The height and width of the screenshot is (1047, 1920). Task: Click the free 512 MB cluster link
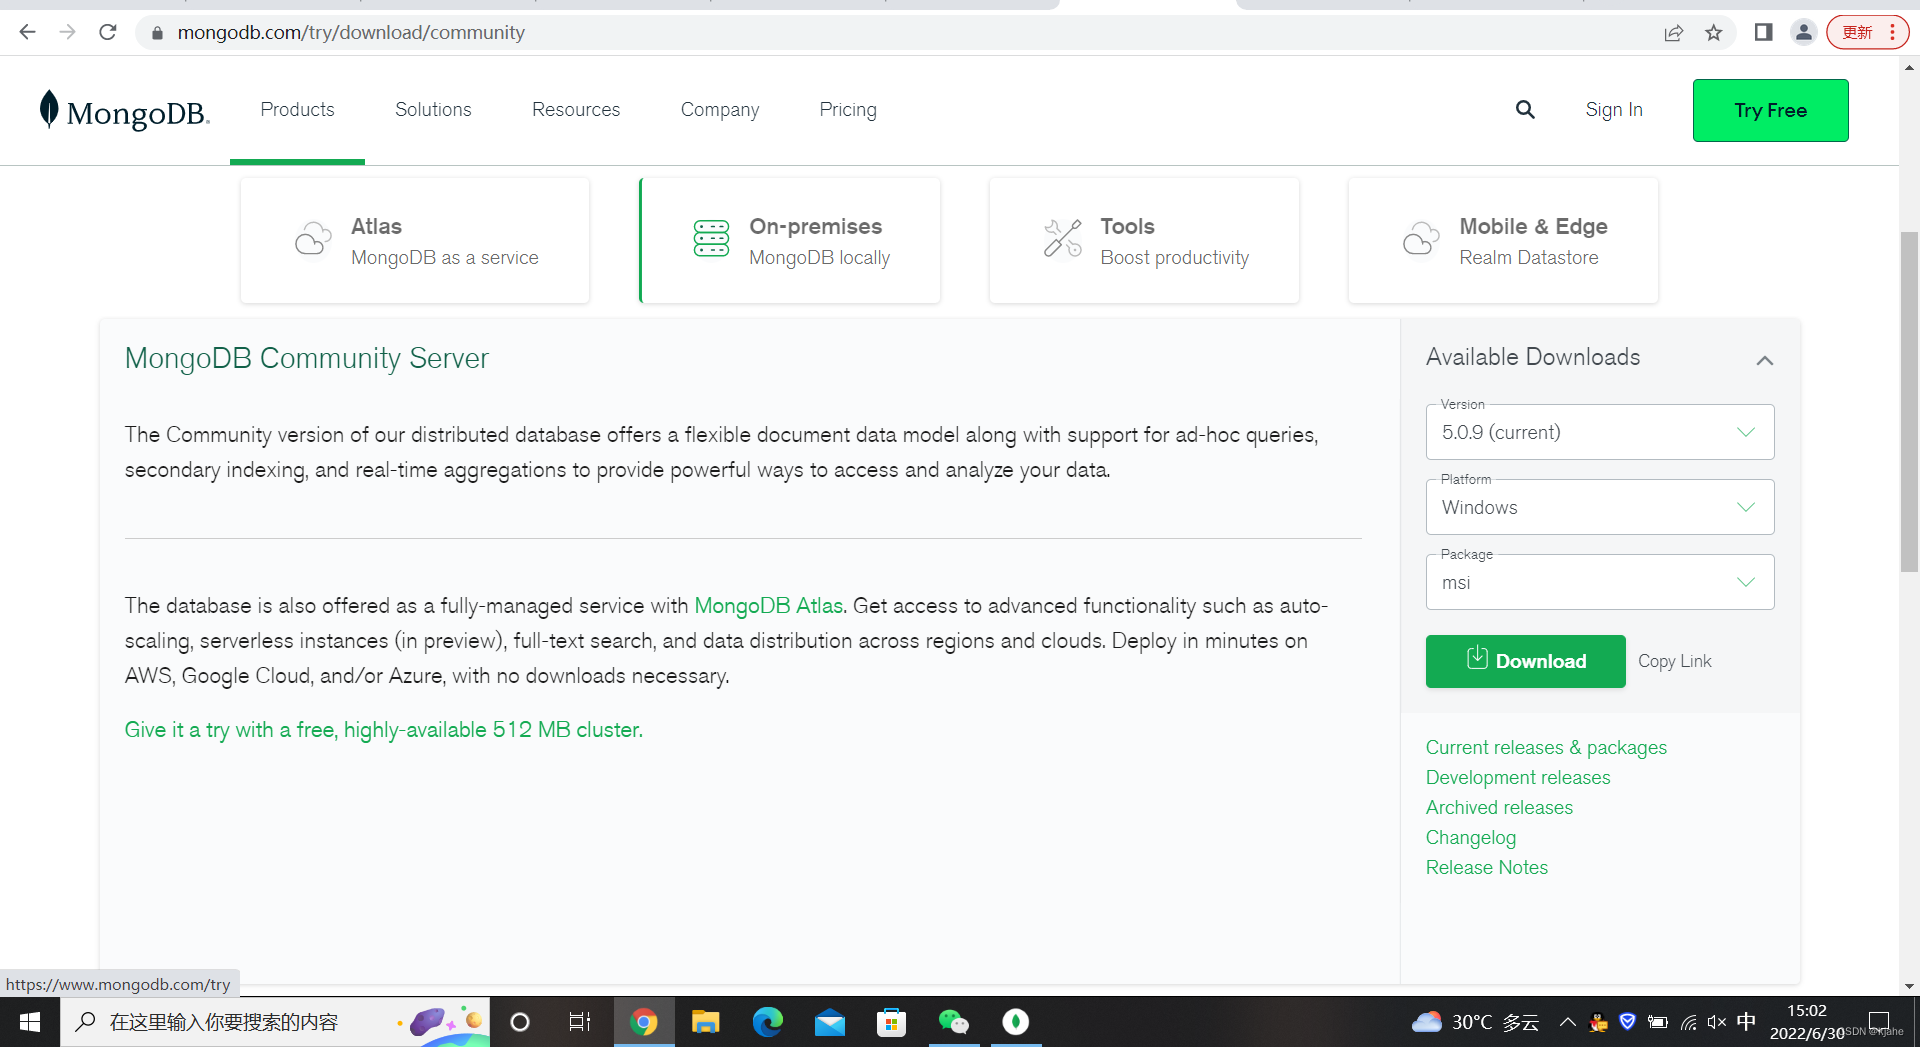pos(384,730)
